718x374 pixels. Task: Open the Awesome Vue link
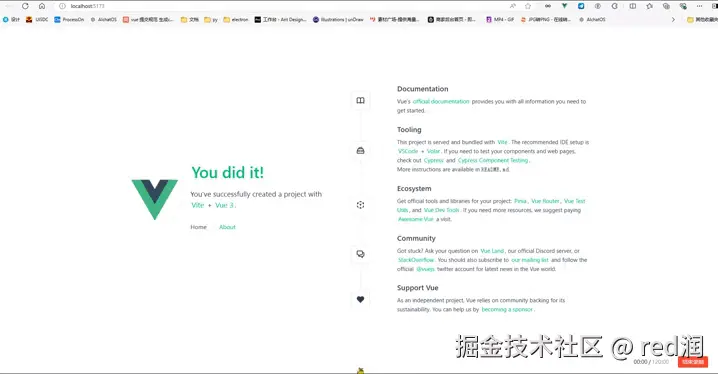[x=415, y=219]
